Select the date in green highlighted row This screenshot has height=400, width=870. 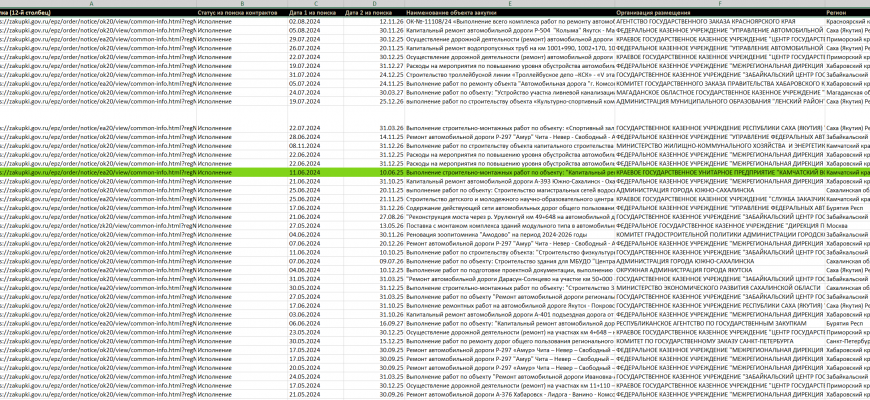point(303,172)
